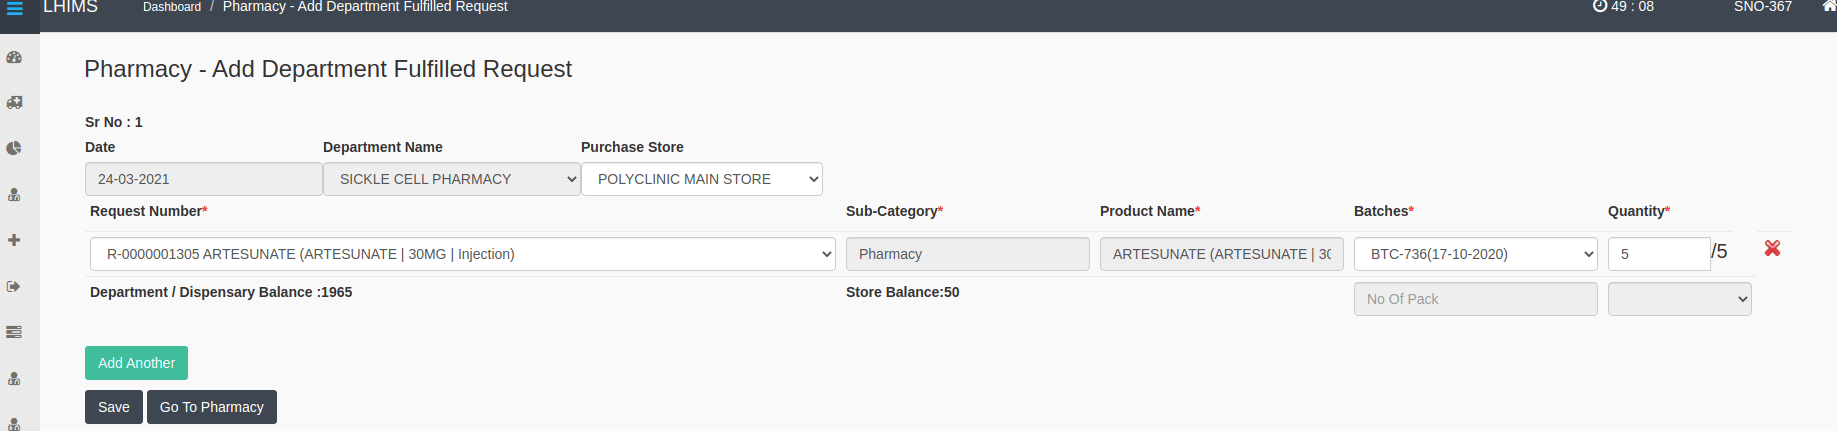The width and height of the screenshot is (1837, 431).
Task: Click the ambulance icon in sidebar
Action: tap(15, 103)
